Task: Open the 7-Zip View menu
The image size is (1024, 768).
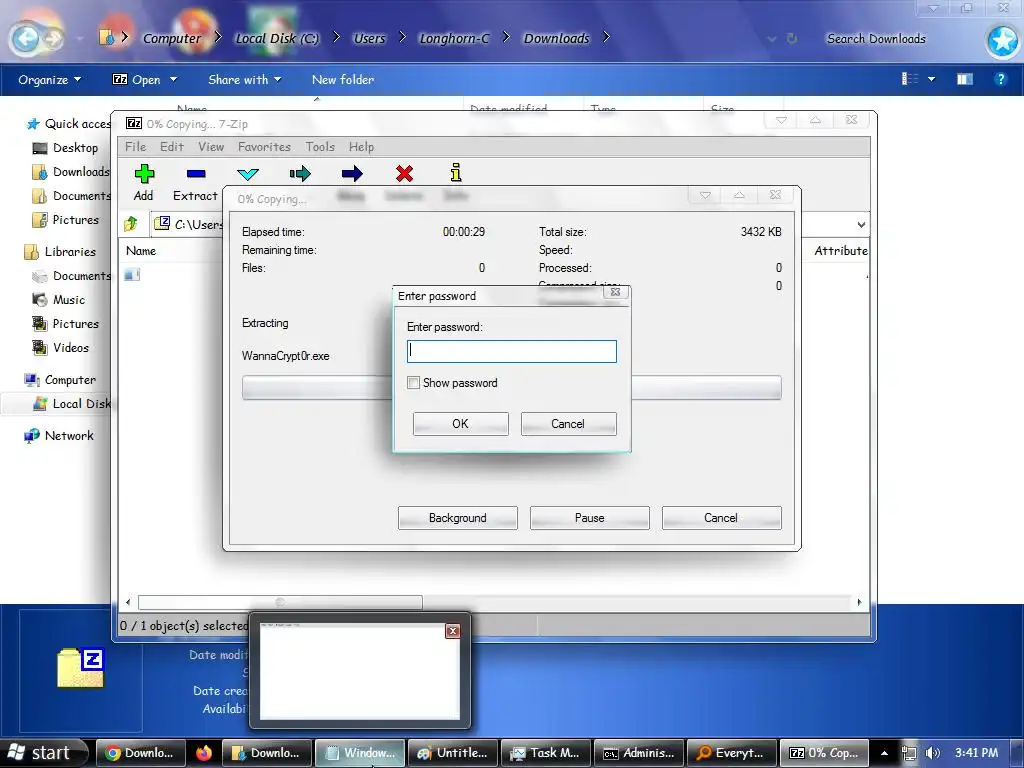Action: pyautogui.click(x=211, y=147)
